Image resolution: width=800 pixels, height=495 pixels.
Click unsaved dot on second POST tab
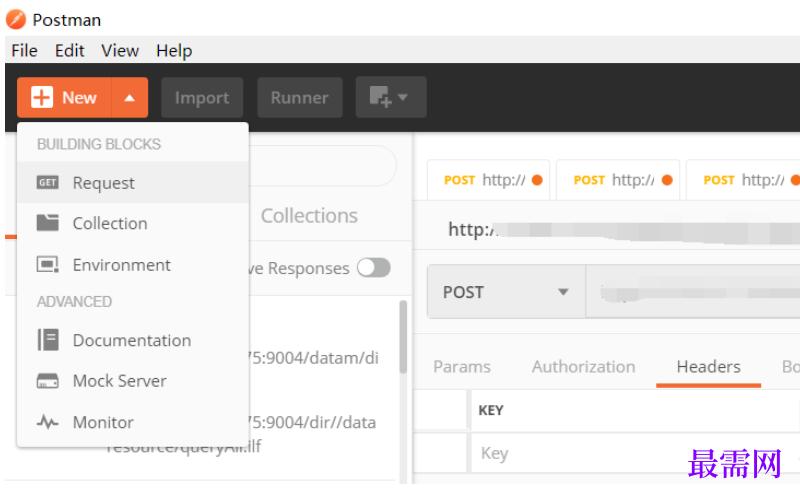(x=667, y=180)
